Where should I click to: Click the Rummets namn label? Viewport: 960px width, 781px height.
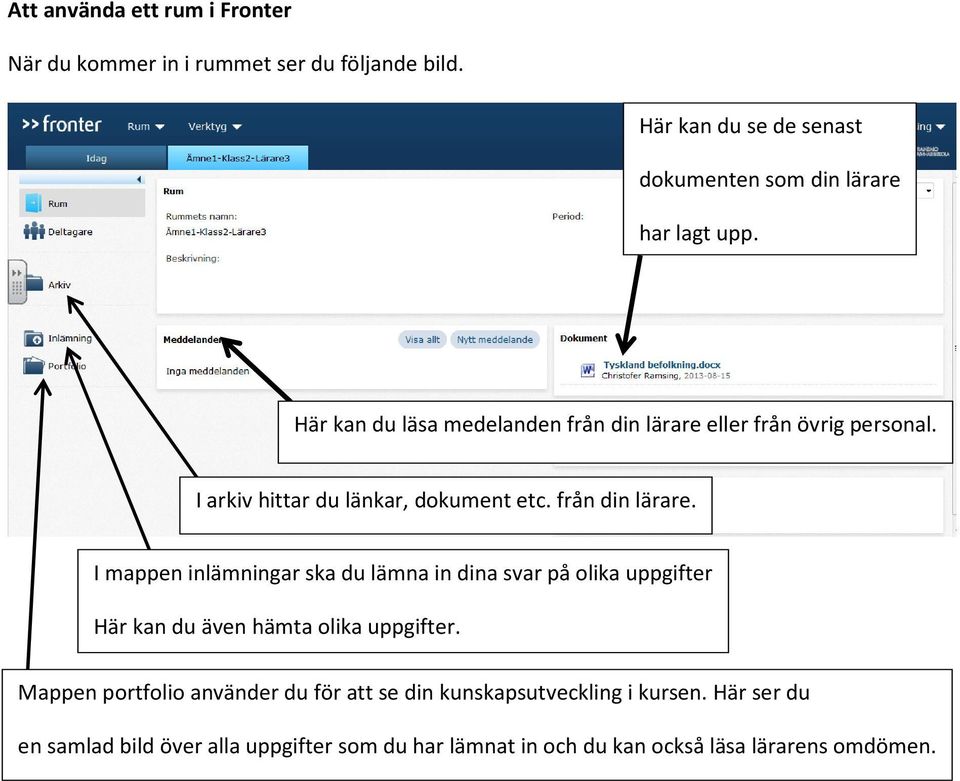[x=201, y=216]
